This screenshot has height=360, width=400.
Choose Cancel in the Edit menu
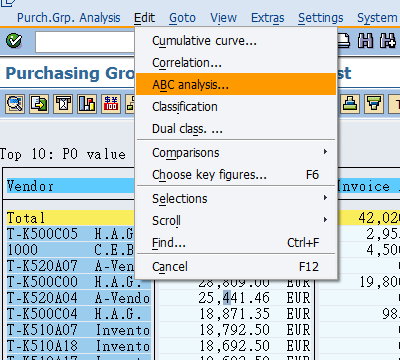[236, 267]
